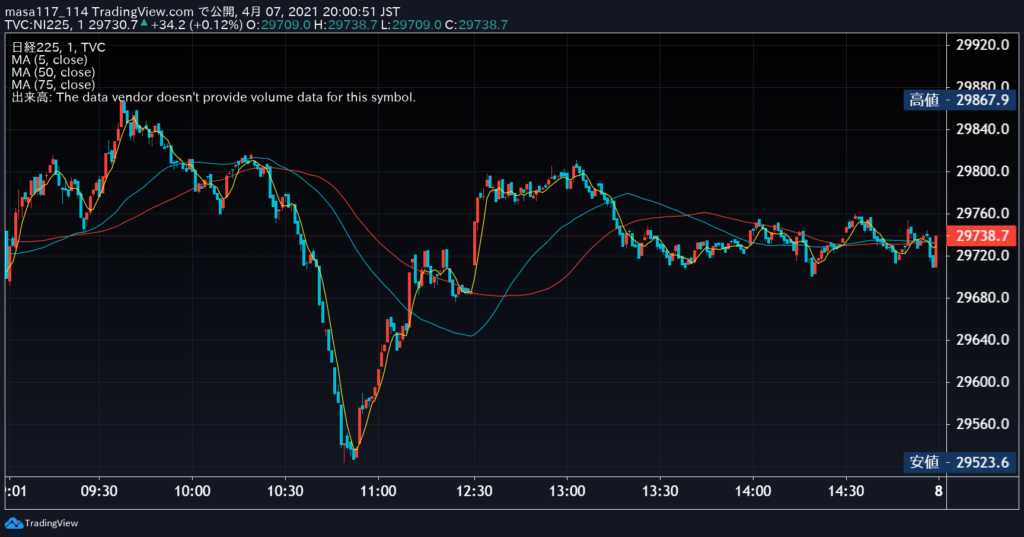The image size is (1024, 537).
Task: Click the 29680.0 price axis value
Action: point(982,298)
